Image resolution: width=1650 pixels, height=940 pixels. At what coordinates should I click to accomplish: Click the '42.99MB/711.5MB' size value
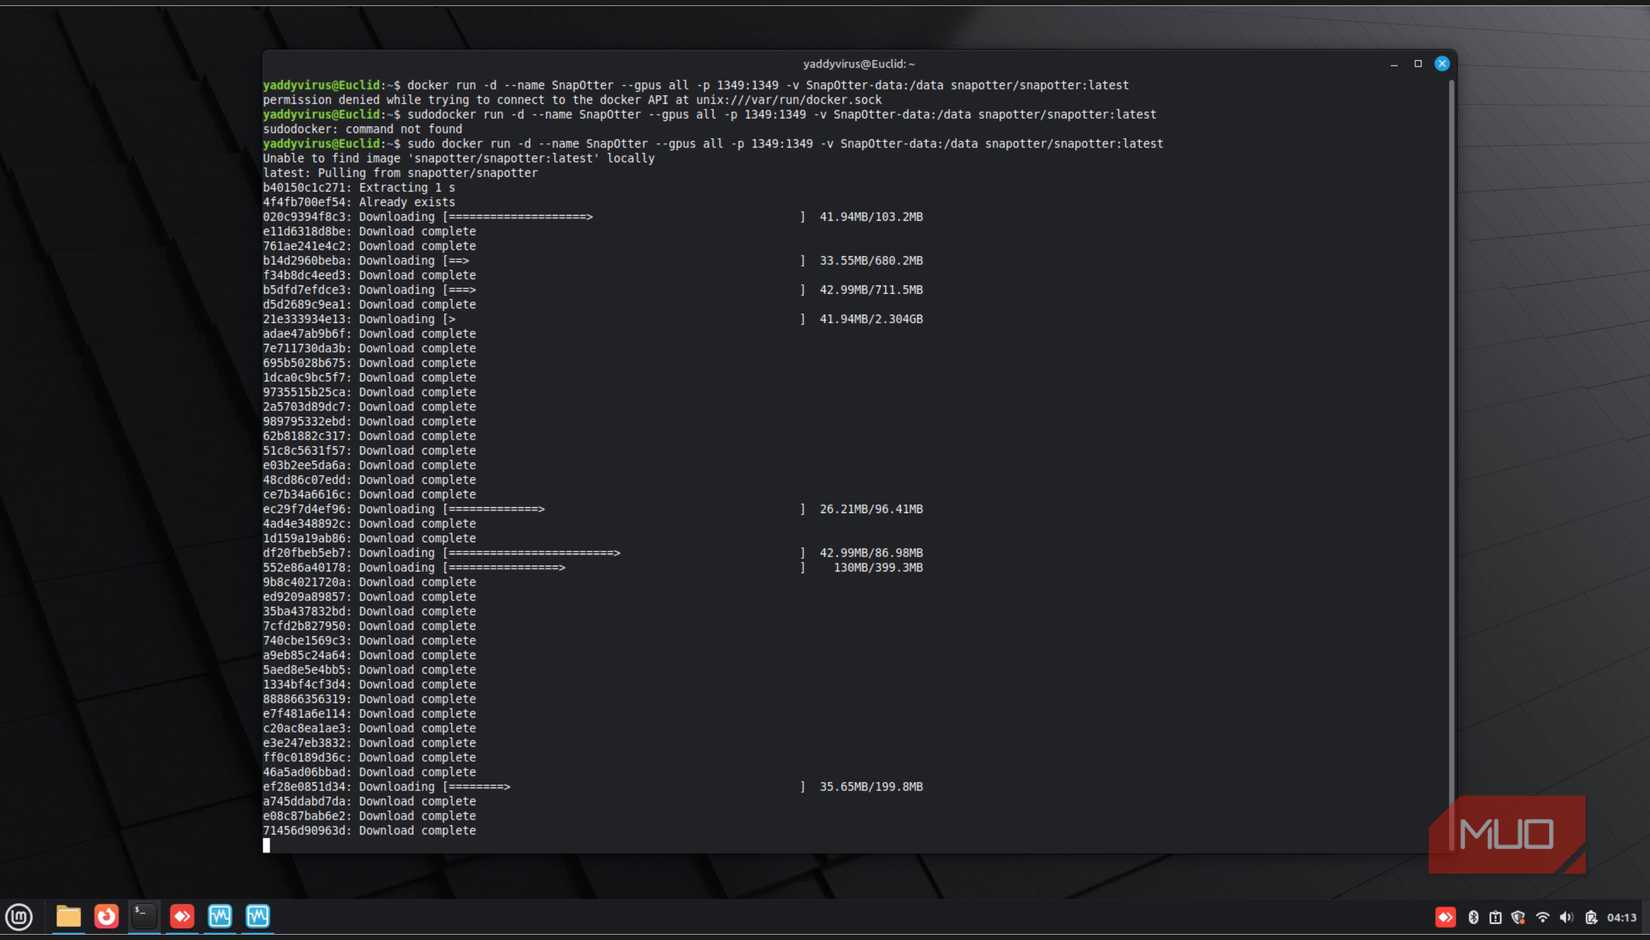coord(871,290)
